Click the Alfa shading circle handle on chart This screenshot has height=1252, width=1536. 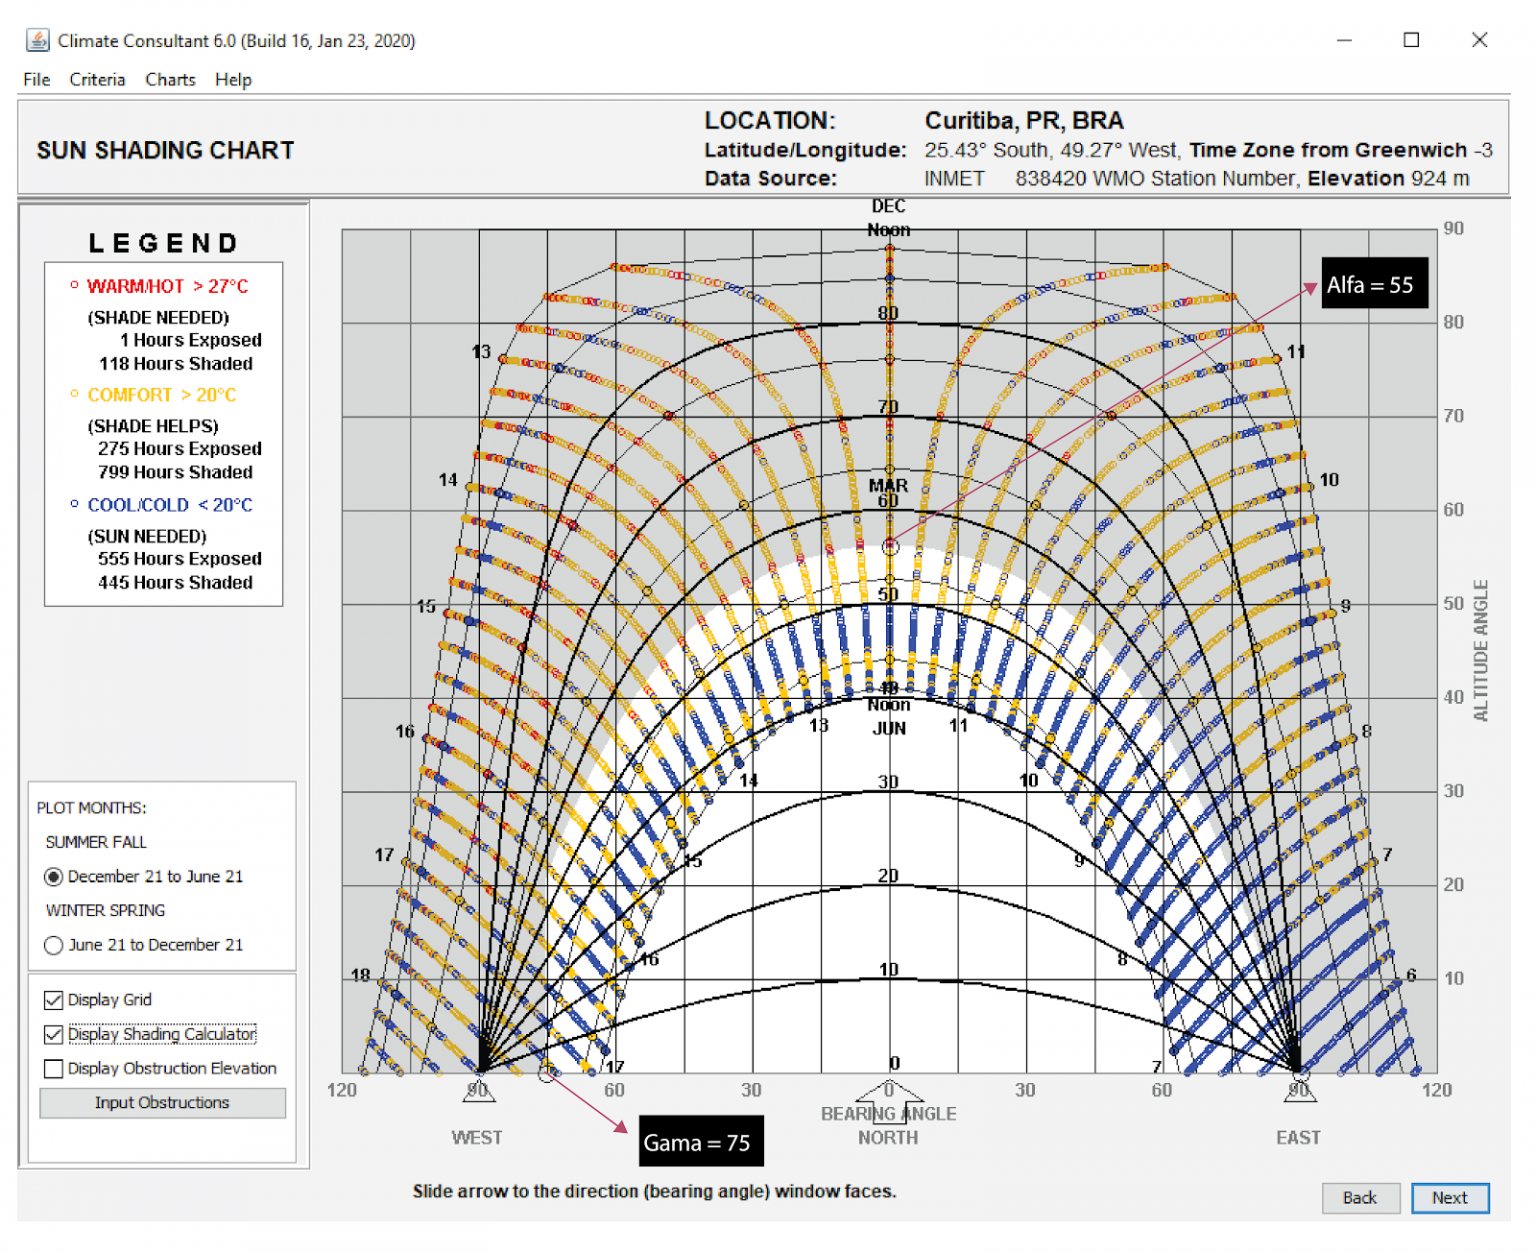(x=890, y=547)
